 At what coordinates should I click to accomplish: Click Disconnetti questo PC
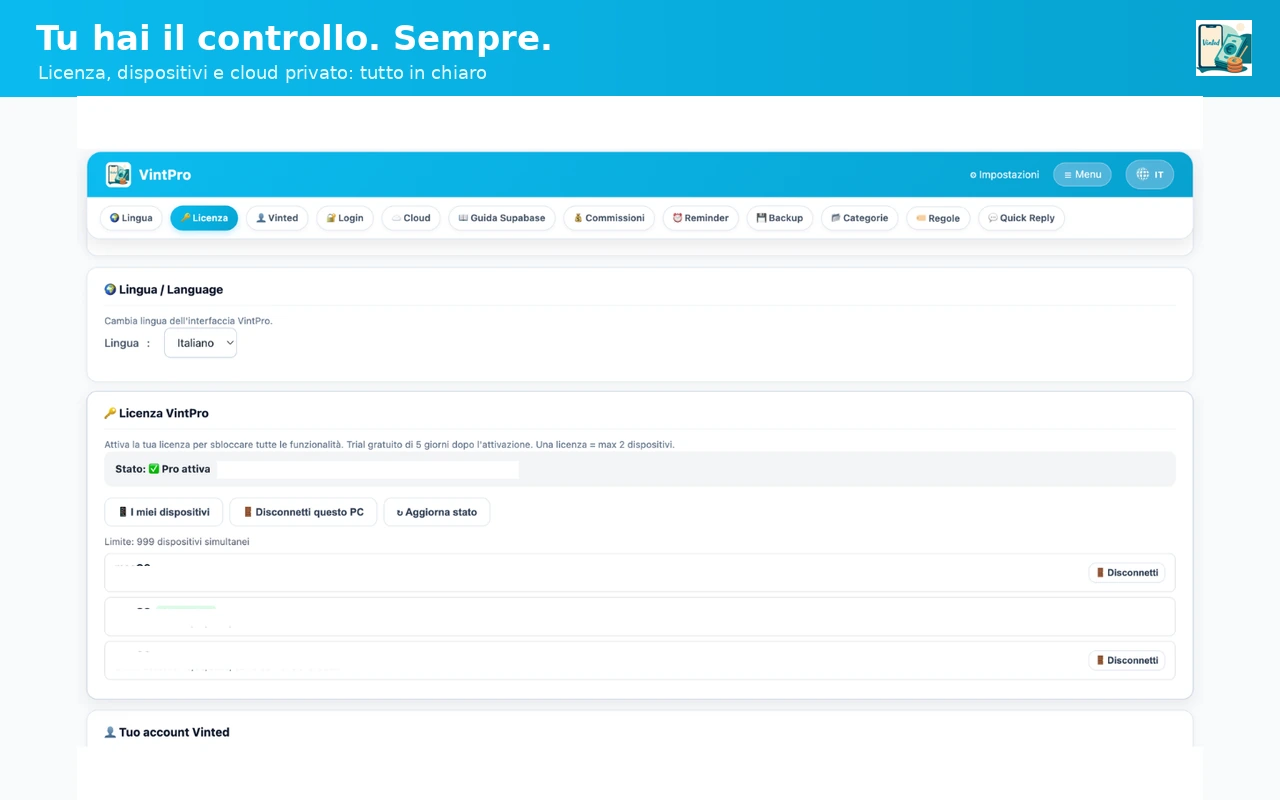(x=303, y=512)
